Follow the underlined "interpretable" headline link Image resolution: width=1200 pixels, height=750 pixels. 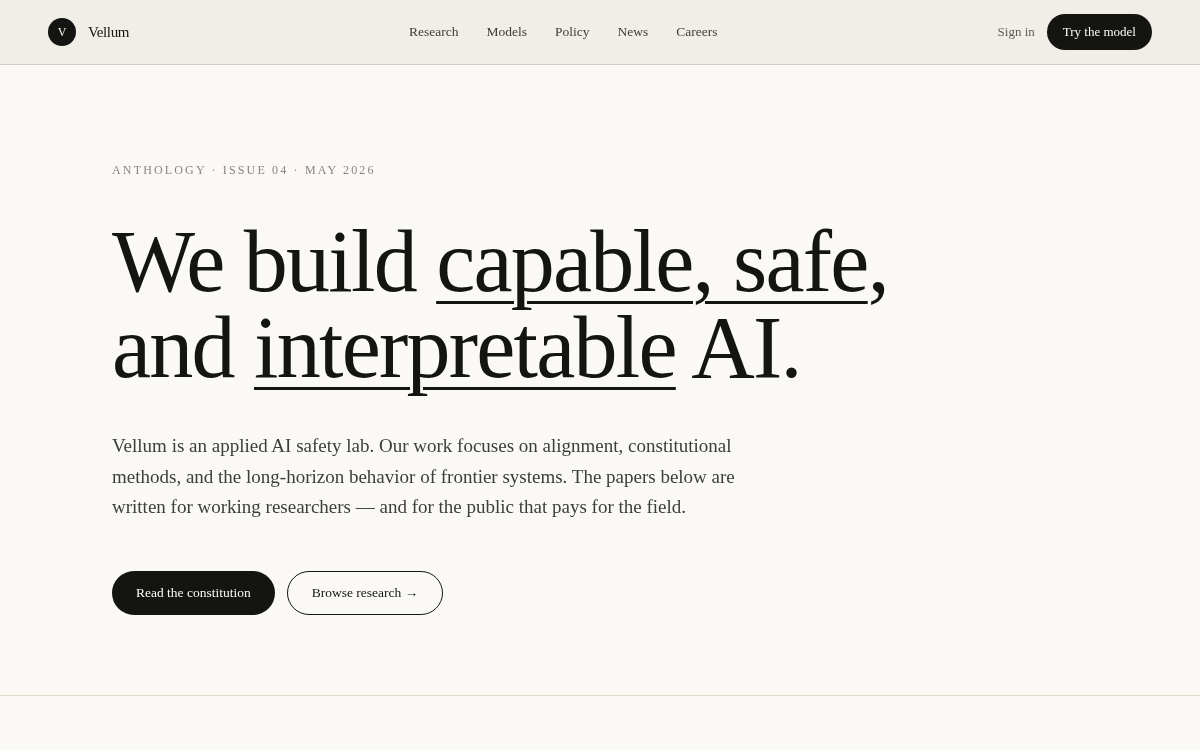[x=465, y=348]
